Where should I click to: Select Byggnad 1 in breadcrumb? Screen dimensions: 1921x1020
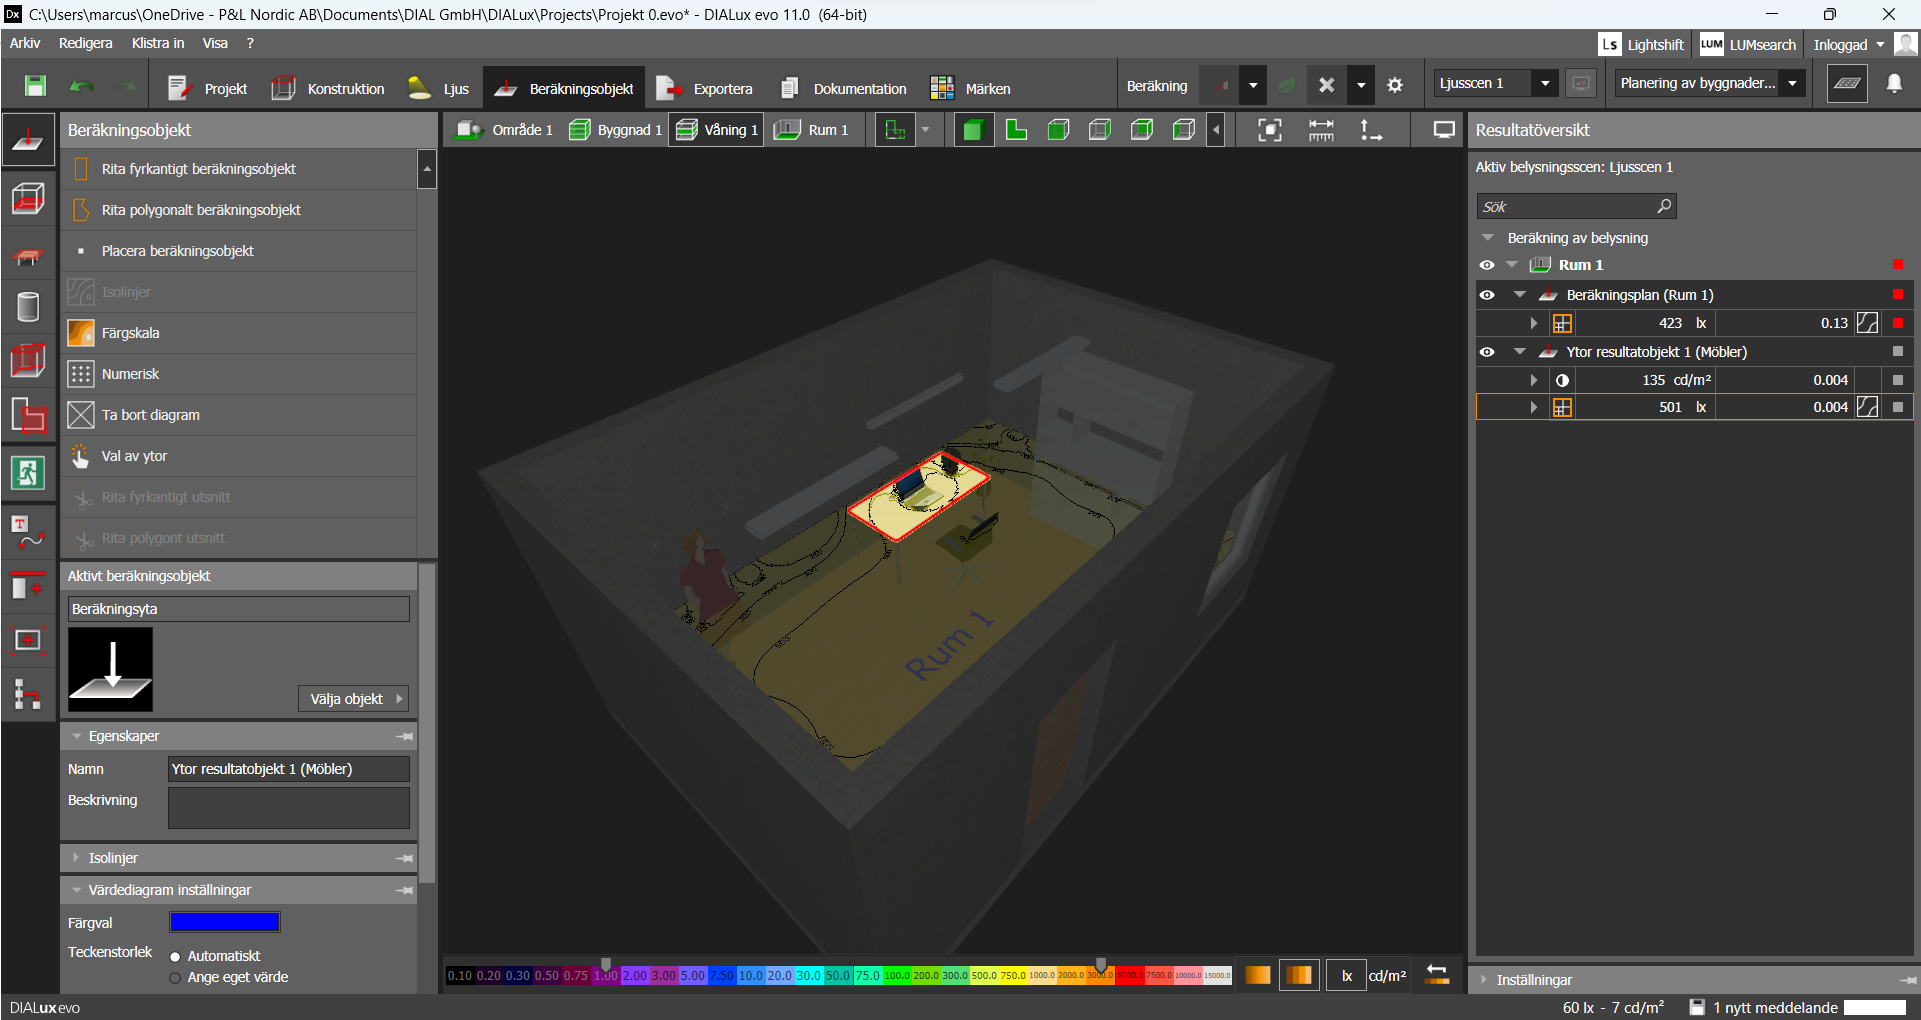coord(614,130)
